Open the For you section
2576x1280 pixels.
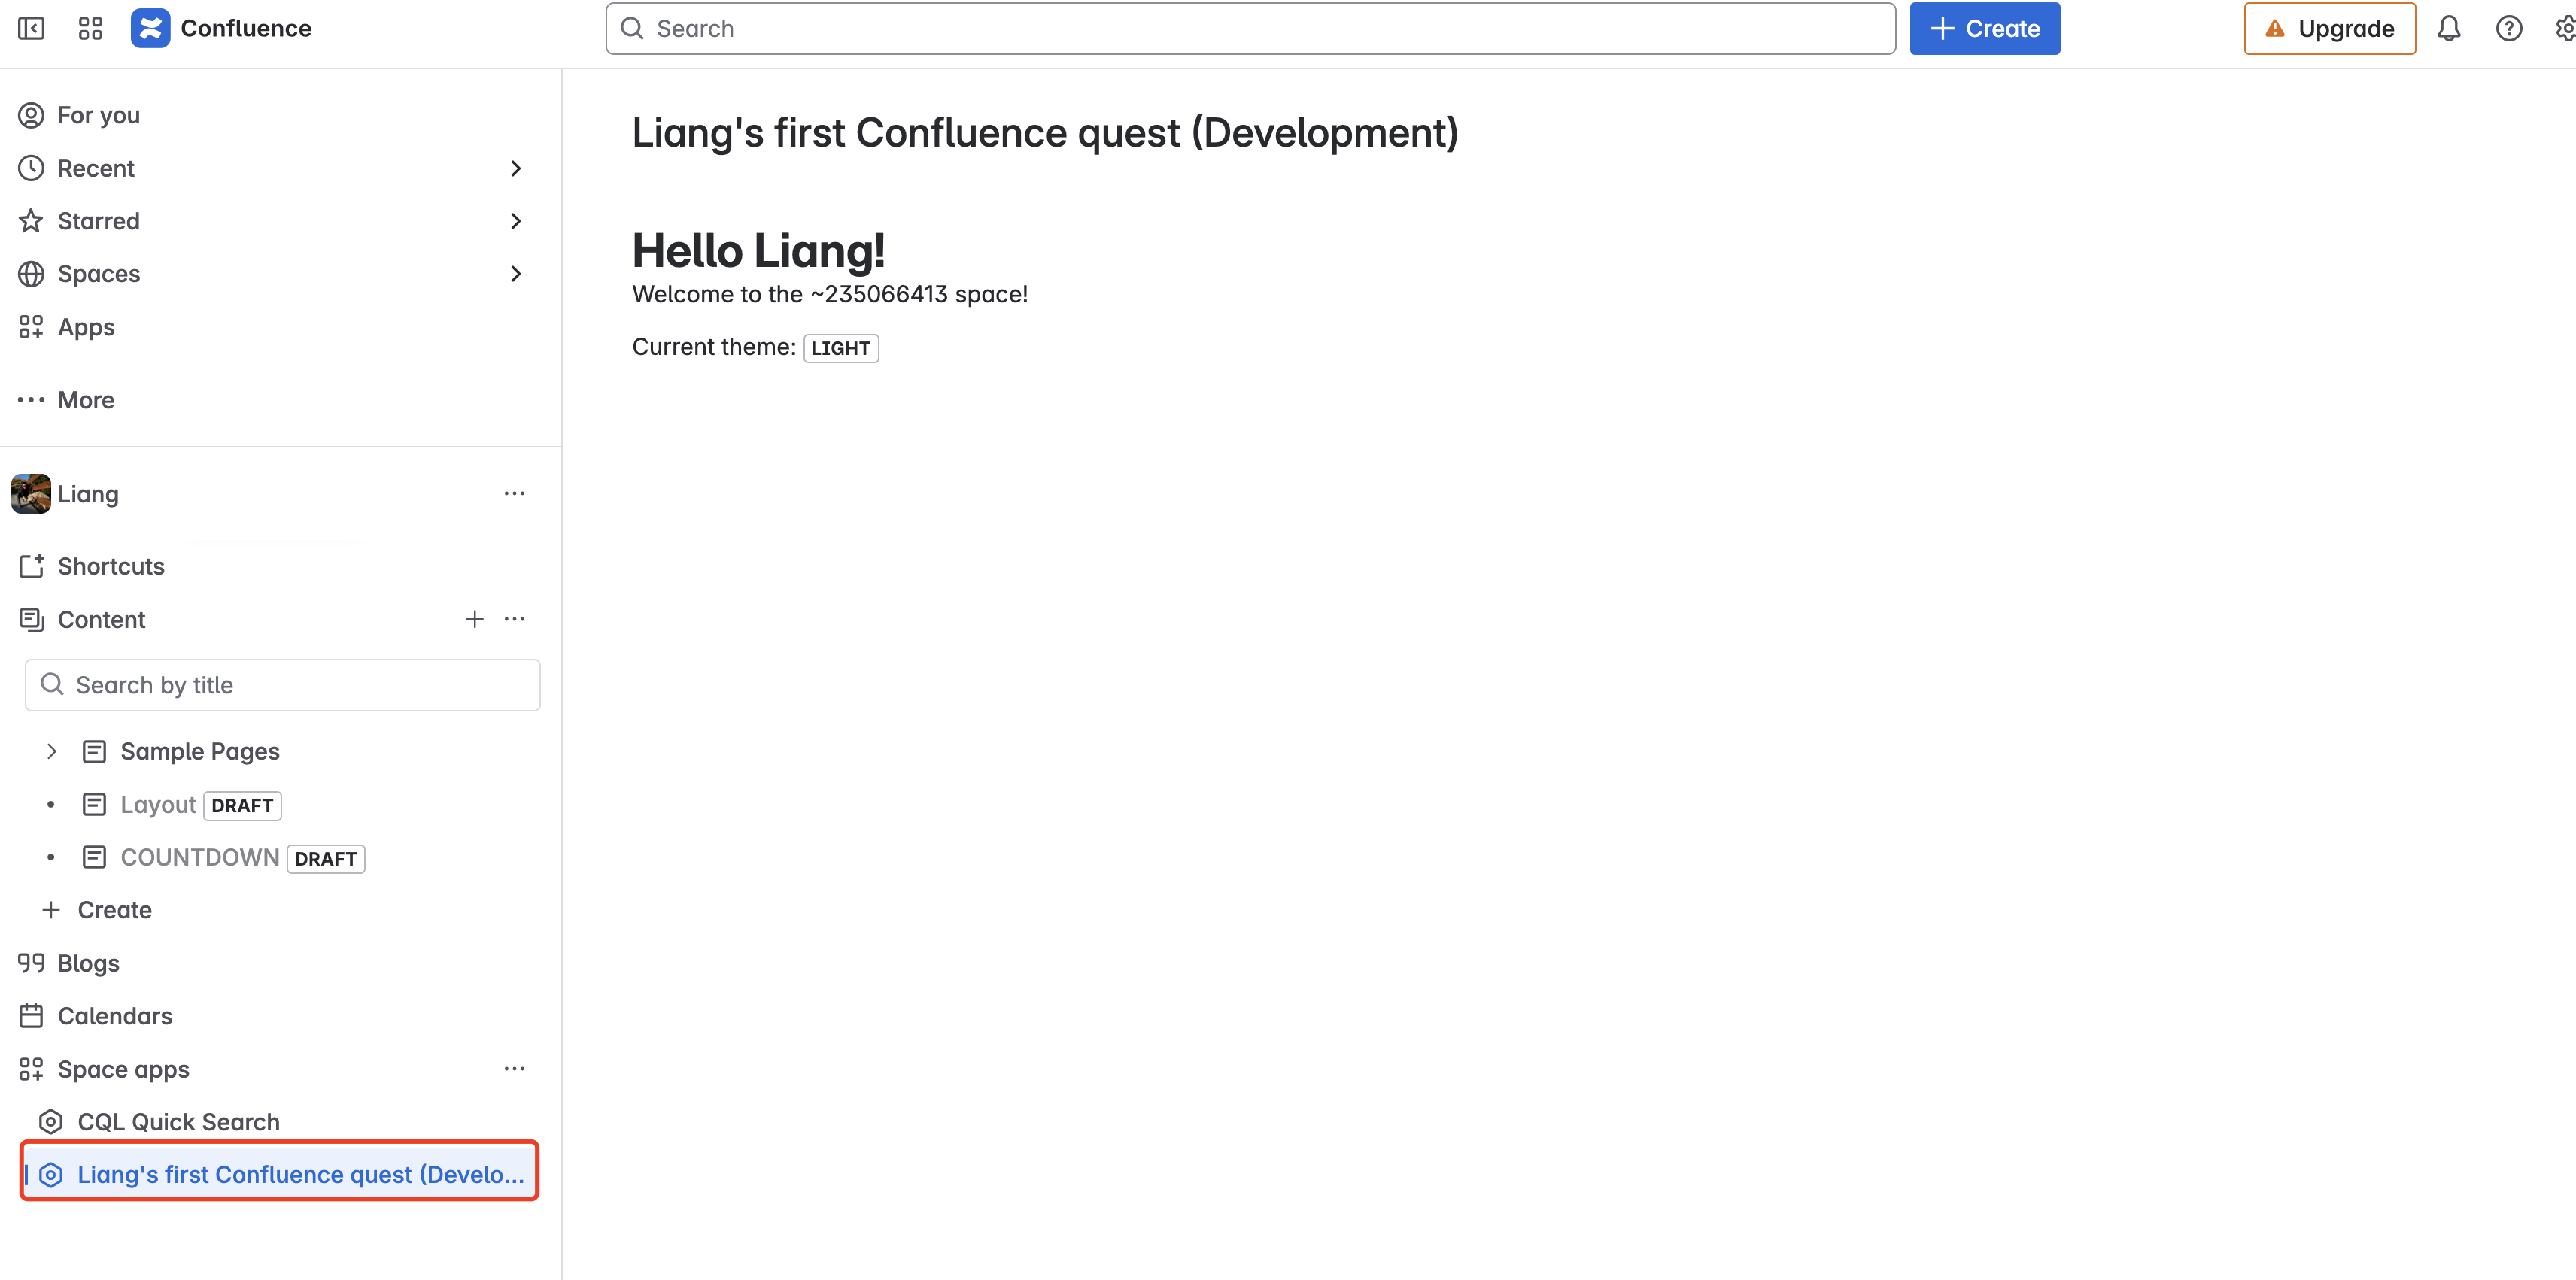98,115
